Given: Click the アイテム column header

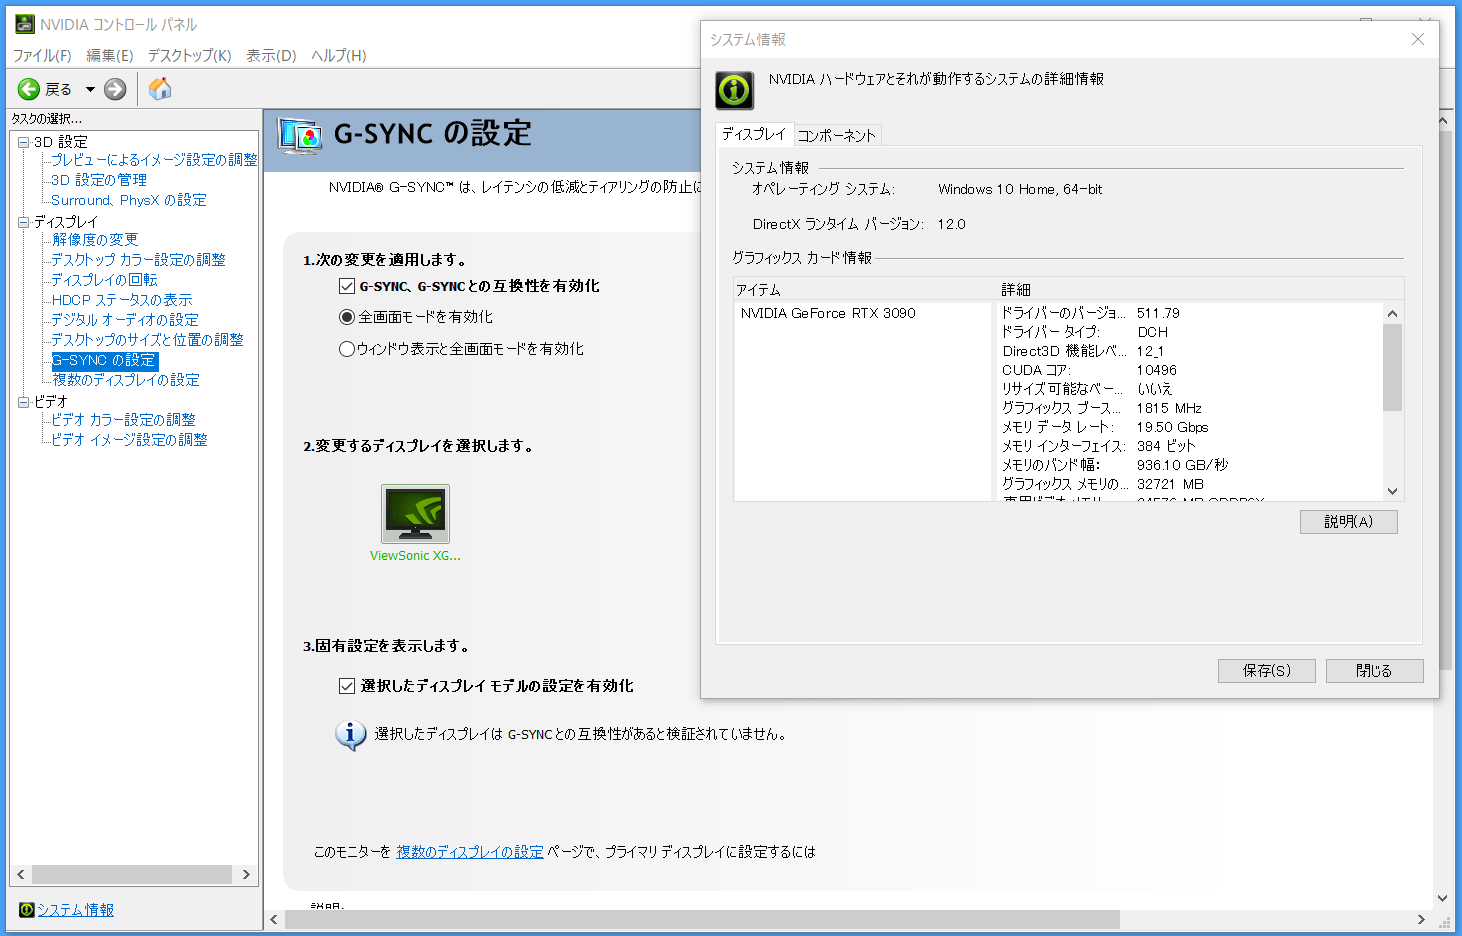Looking at the screenshot, I should [x=865, y=290].
